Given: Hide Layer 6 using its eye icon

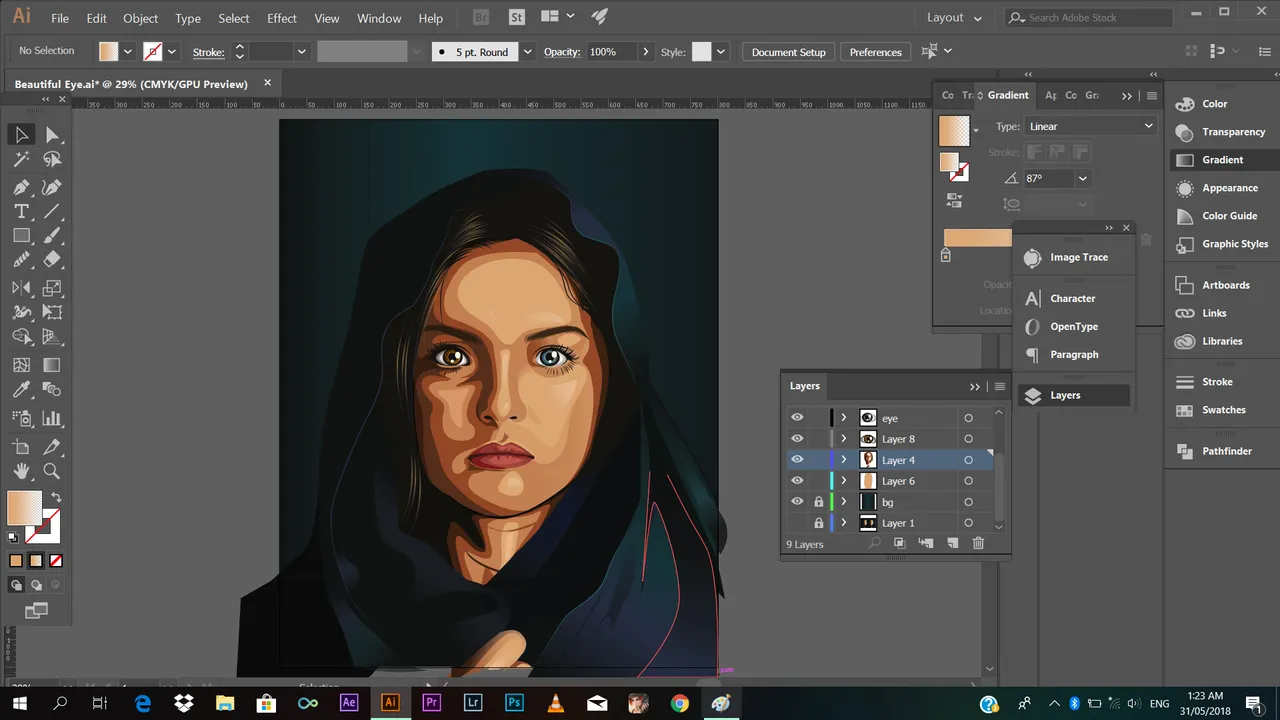Looking at the screenshot, I should (x=797, y=481).
